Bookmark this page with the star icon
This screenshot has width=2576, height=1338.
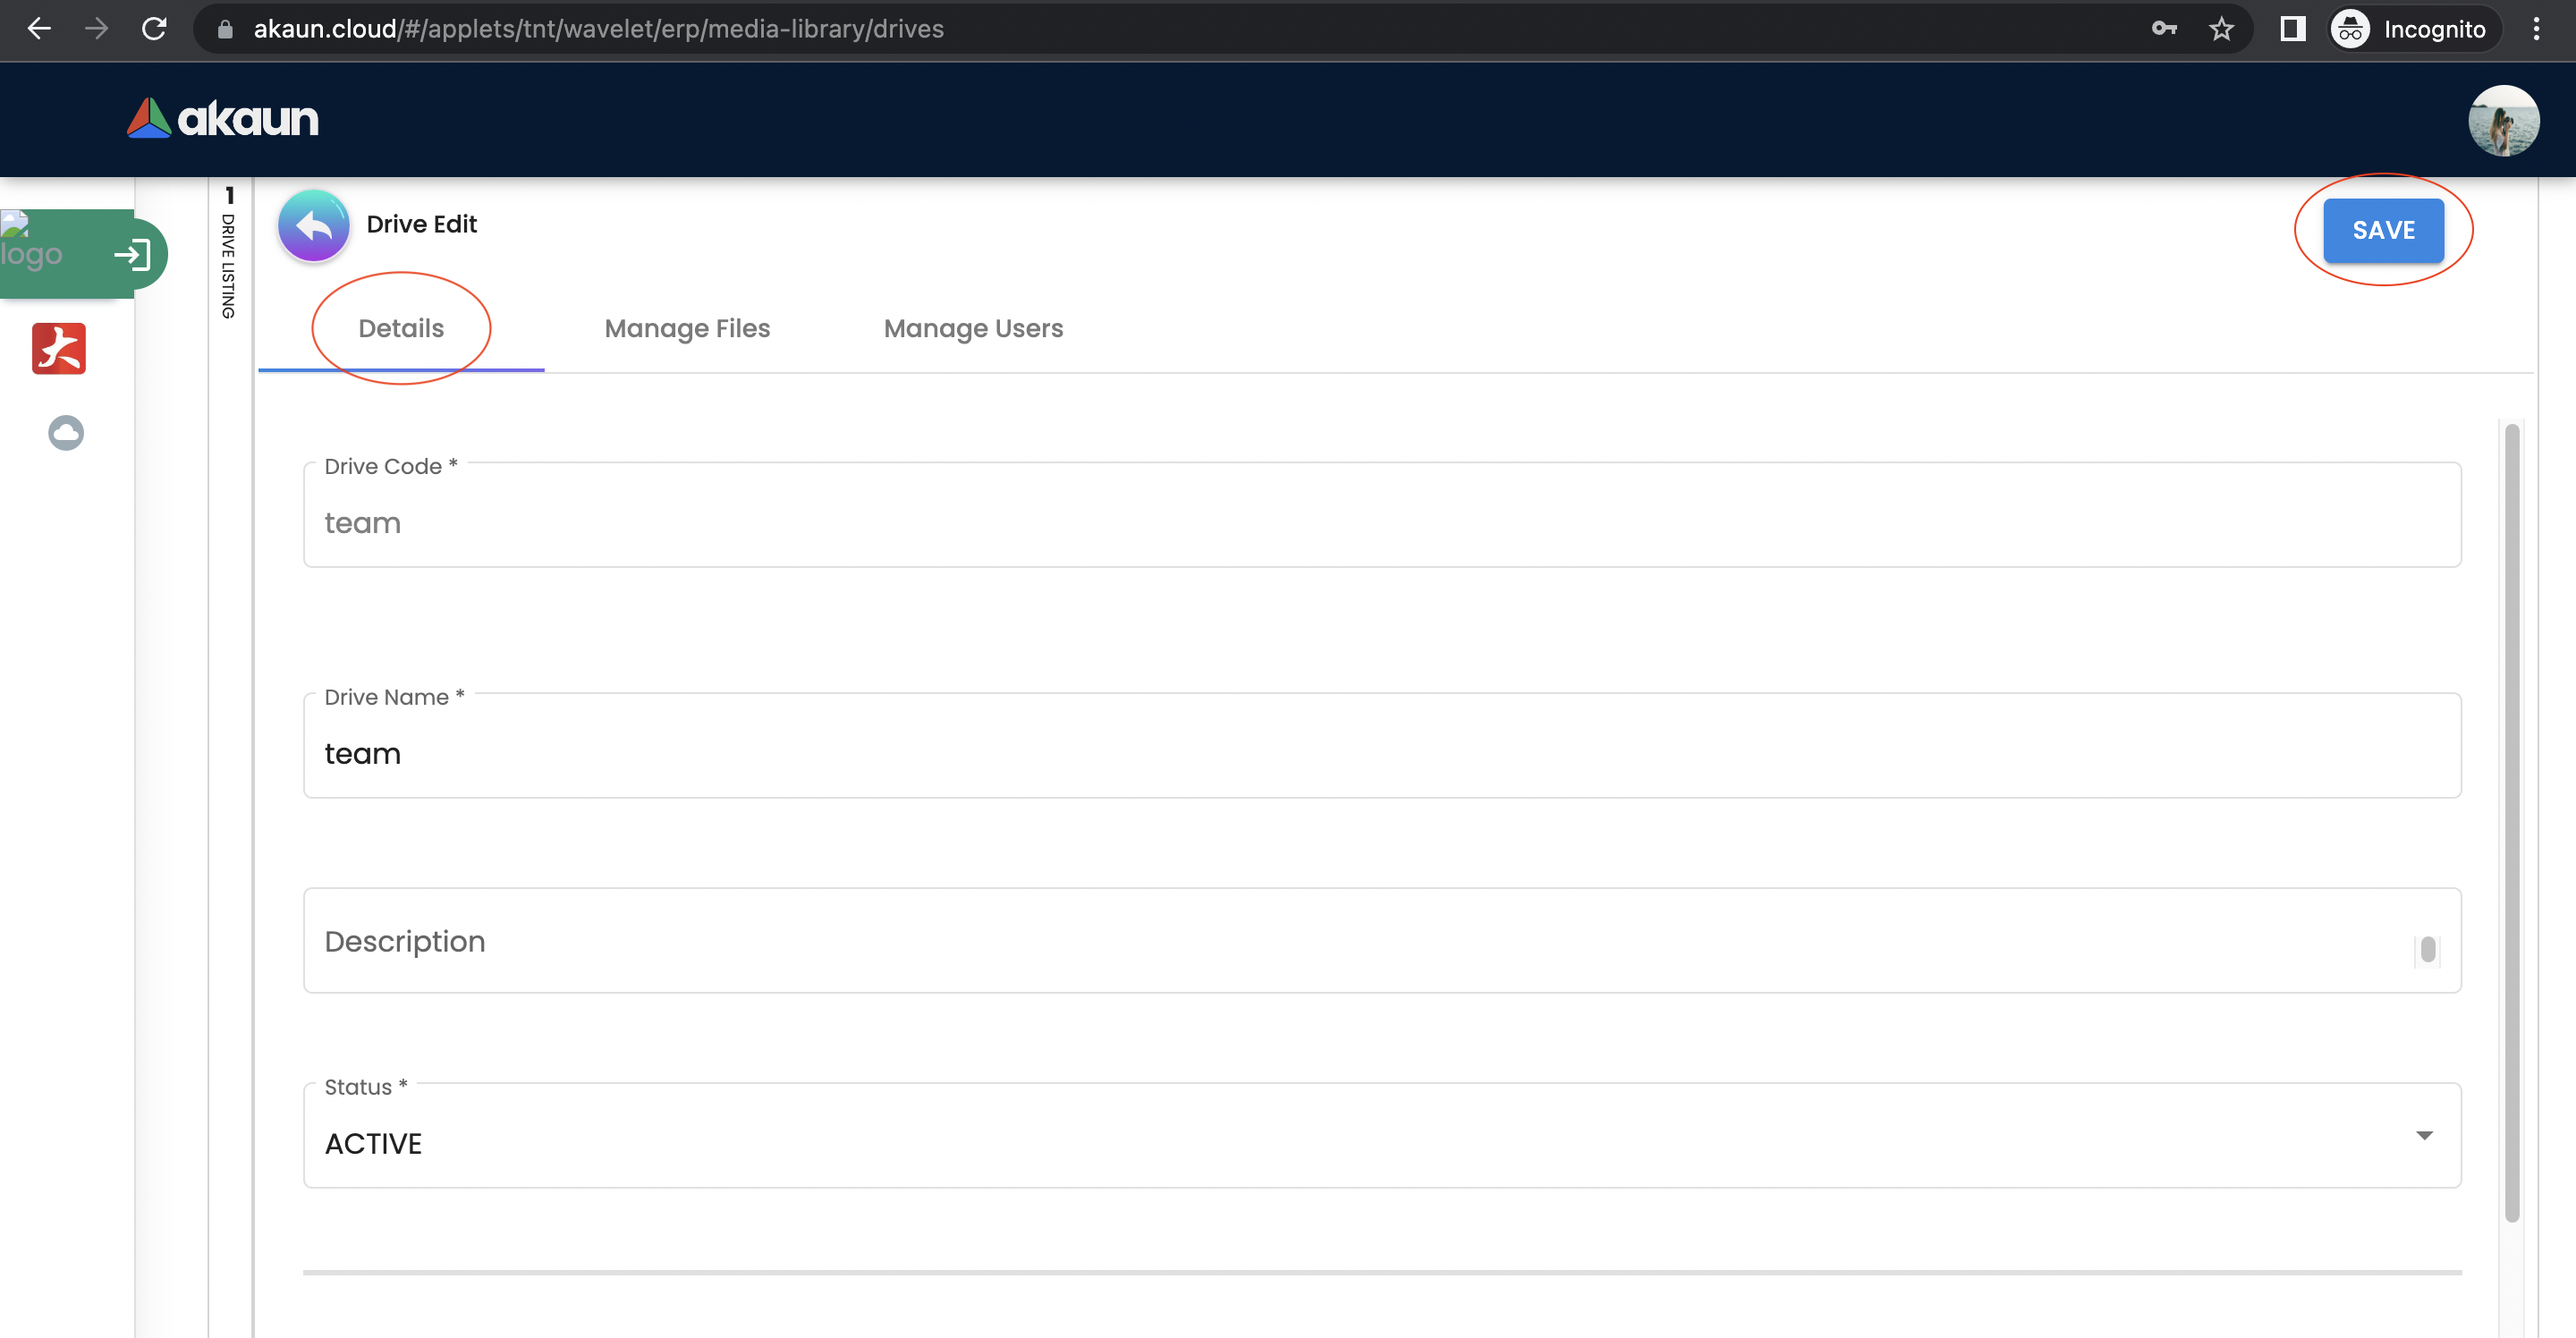click(2221, 29)
